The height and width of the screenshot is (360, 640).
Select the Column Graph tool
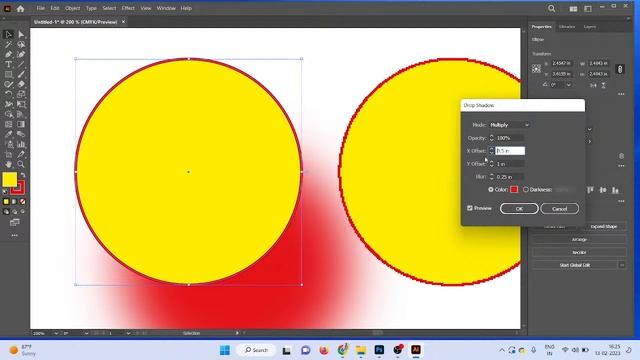[21, 144]
